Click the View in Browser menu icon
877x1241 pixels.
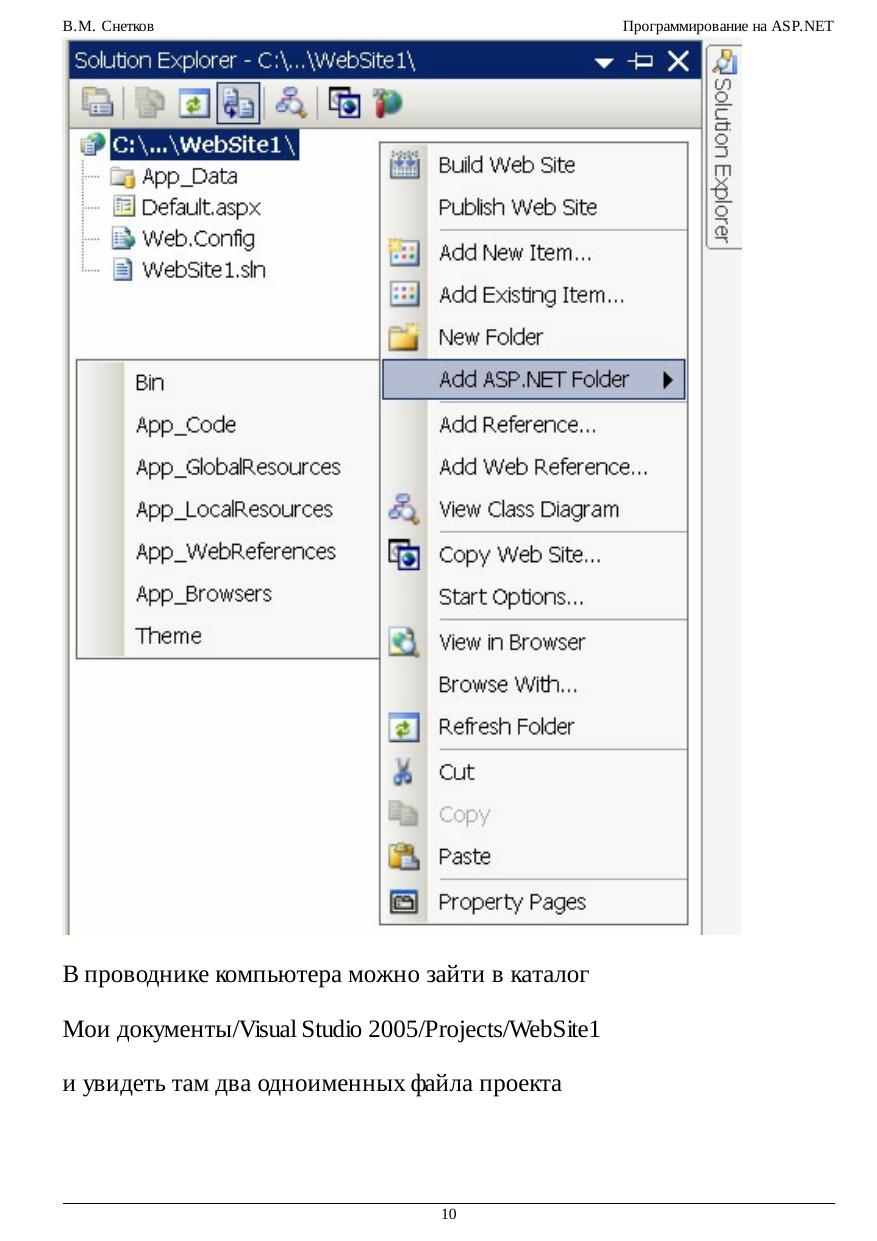click(x=403, y=642)
